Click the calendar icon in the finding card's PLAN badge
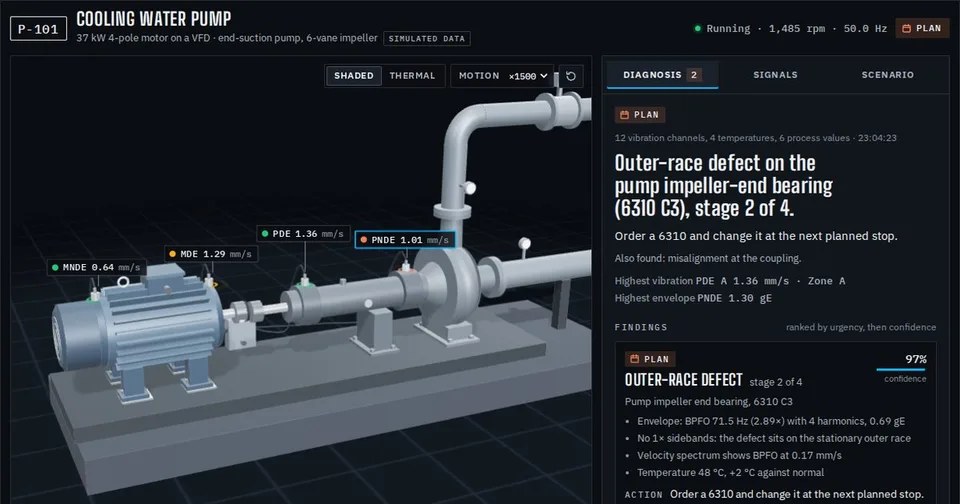The width and height of the screenshot is (960, 504). [x=635, y=359]
